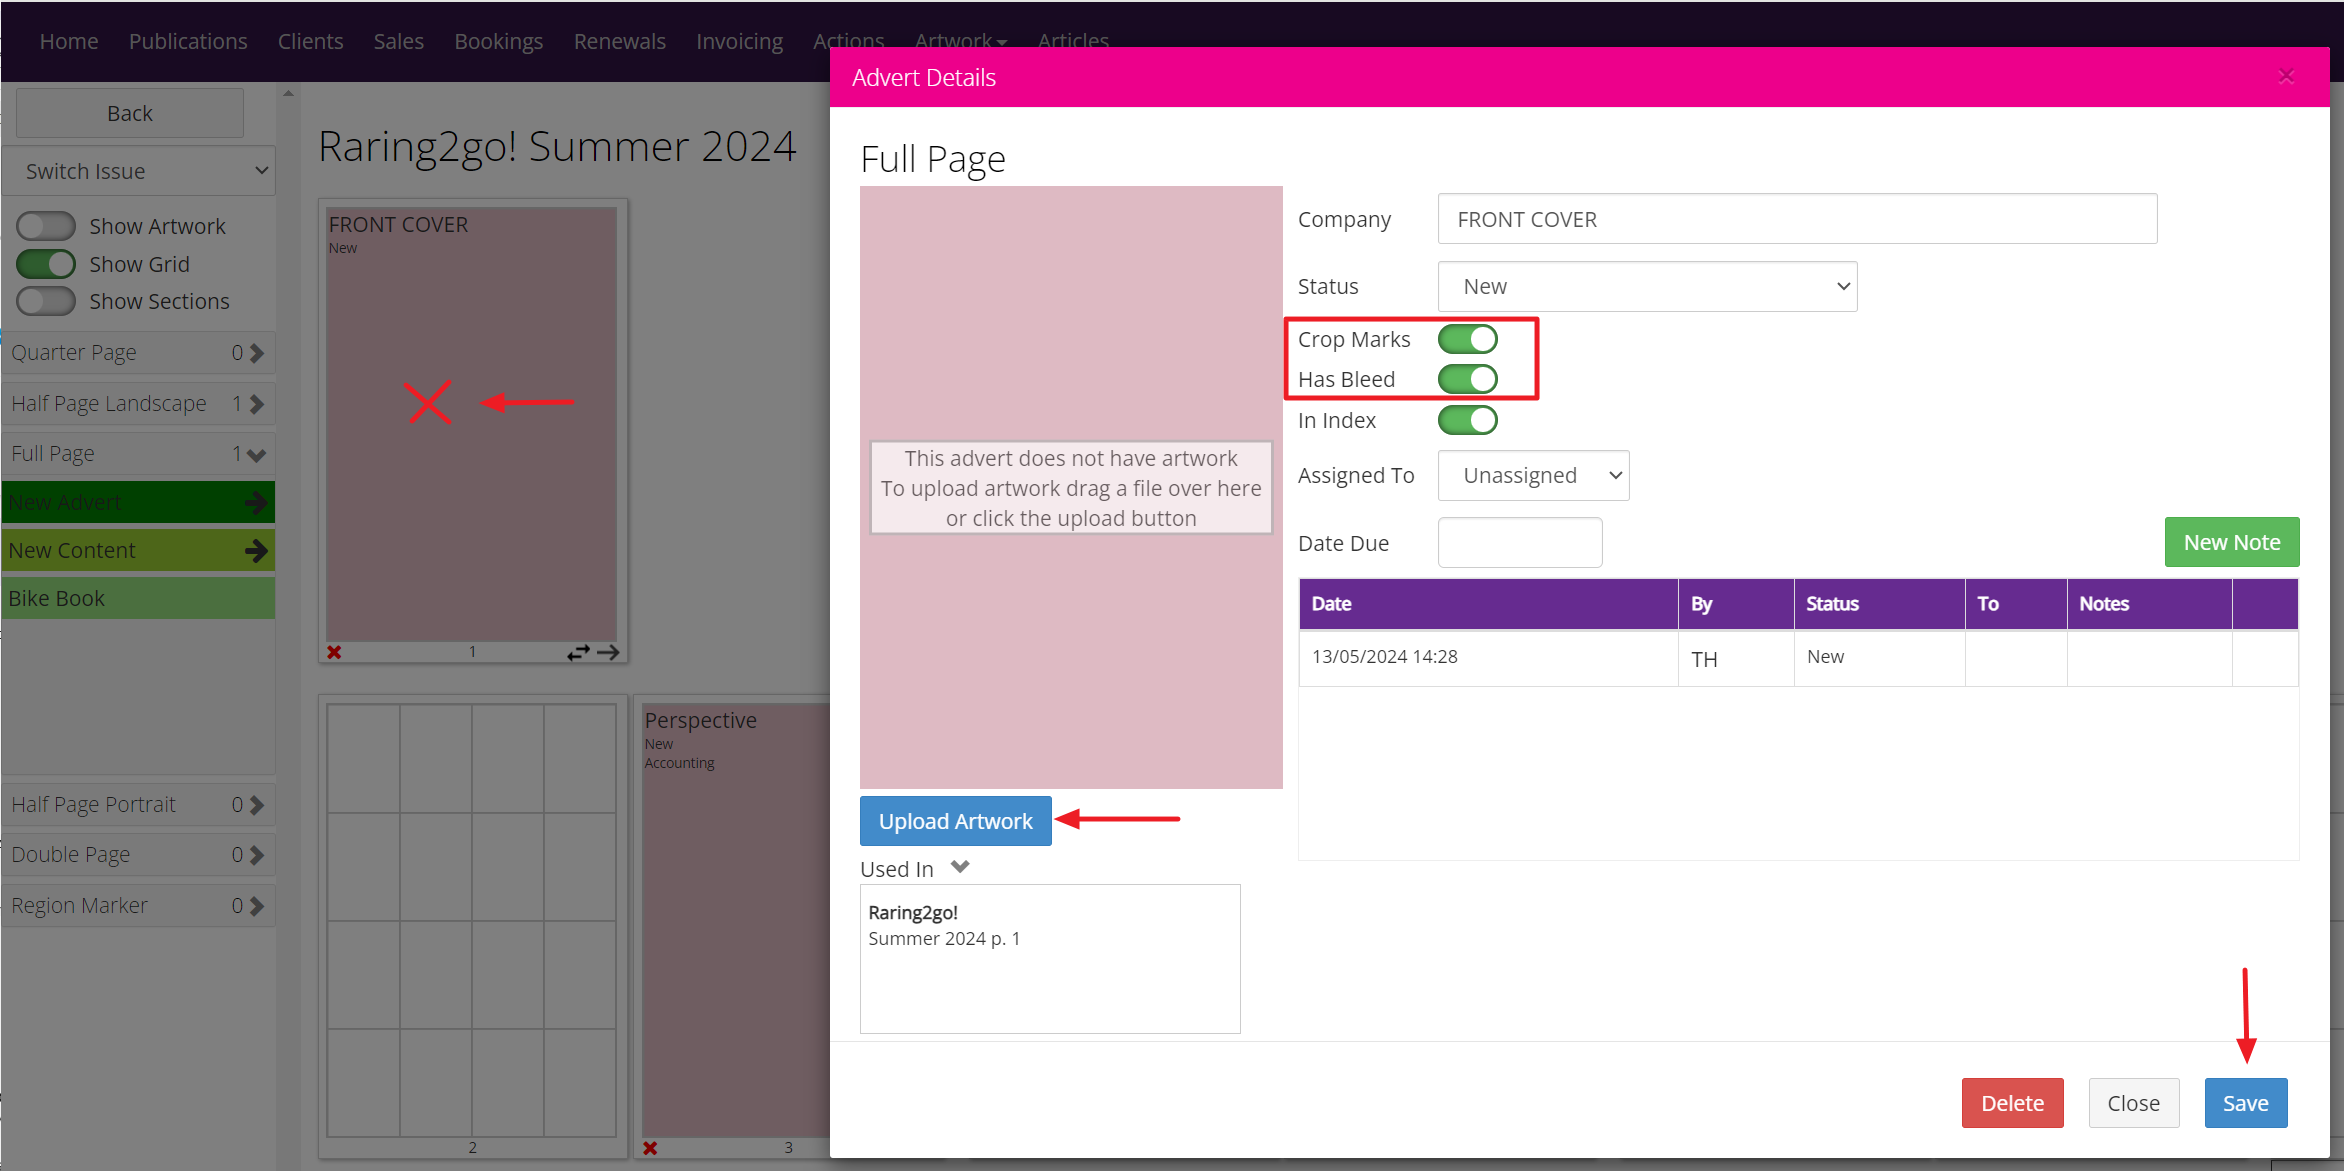The image size is (2344, 1171).
Task: Click the red X delete icon under page 3
Action: [x=650, y=1148]
